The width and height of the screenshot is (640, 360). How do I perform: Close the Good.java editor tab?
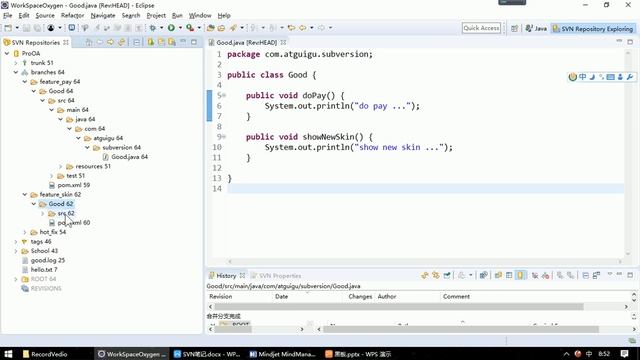point(283,42)
